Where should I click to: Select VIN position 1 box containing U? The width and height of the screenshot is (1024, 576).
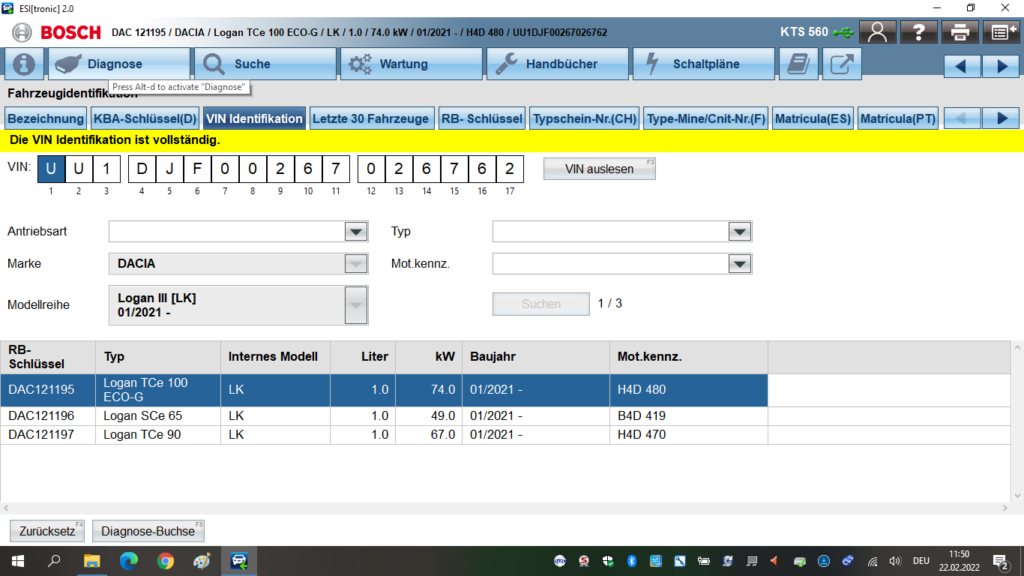pyautogui.click(x=51, y=169)
